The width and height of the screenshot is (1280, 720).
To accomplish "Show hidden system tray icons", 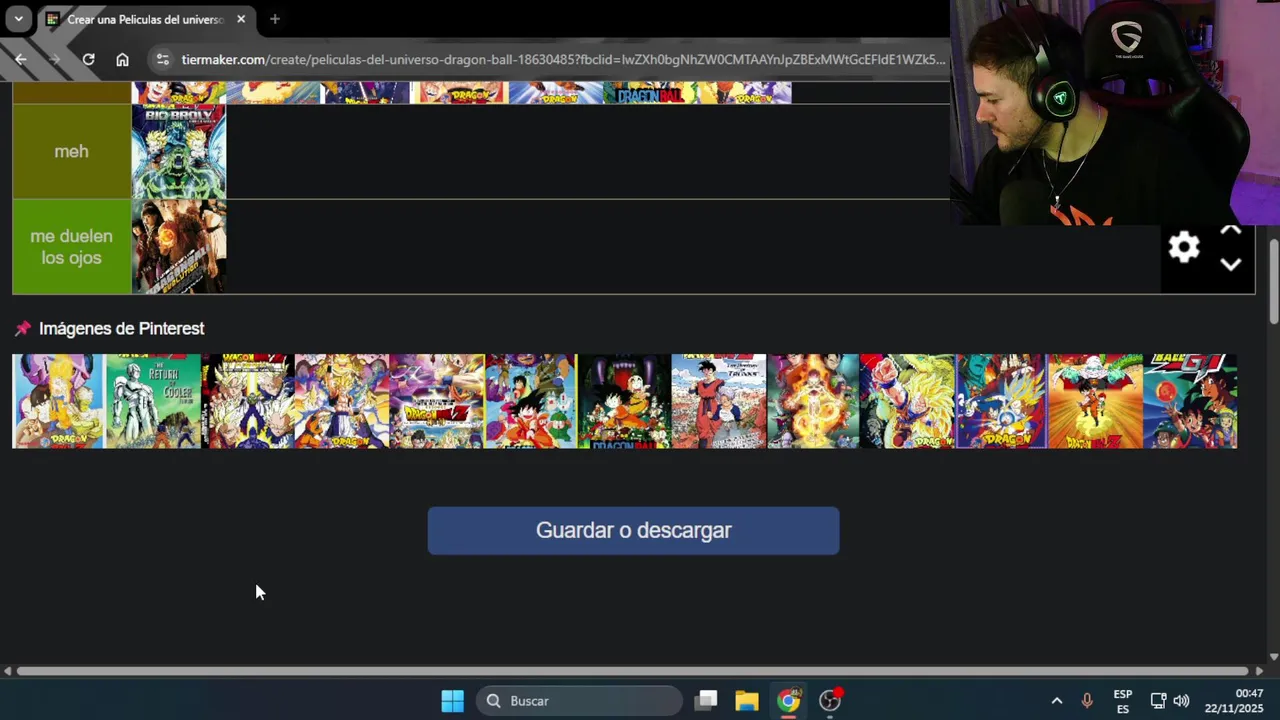I will click(x=1056, y=701).
